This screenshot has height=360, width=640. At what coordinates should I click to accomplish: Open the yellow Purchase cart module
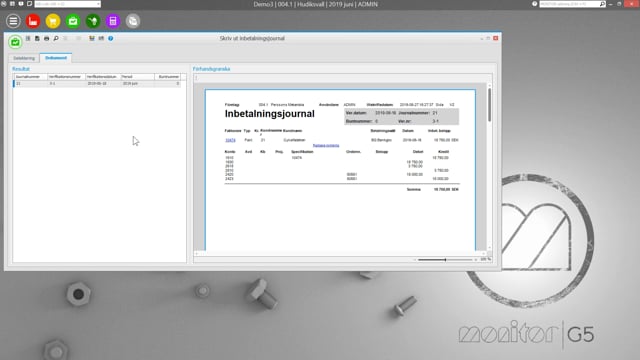(x=53, y=21)
